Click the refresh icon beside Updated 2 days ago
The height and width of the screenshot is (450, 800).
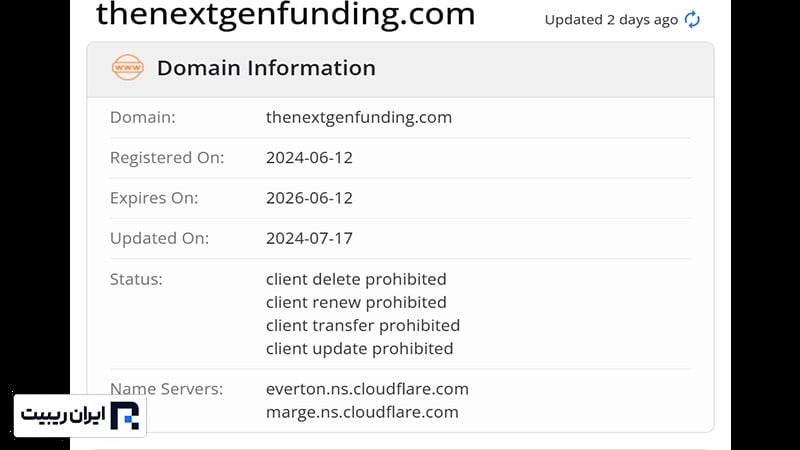tap(692, 20)
